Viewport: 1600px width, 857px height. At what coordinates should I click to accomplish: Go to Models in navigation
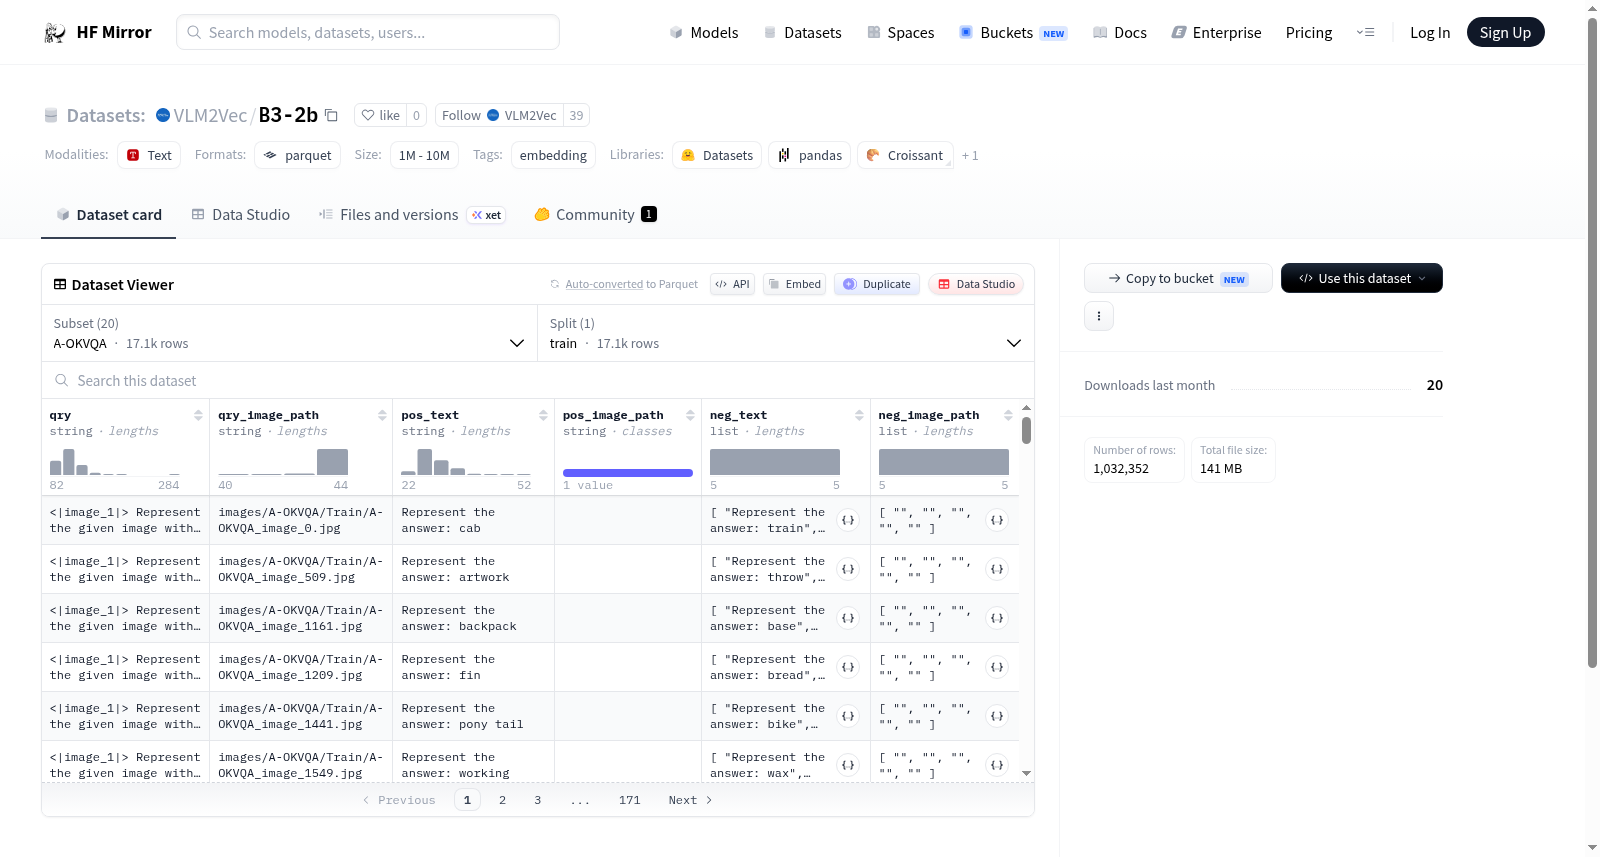point(704,32)
